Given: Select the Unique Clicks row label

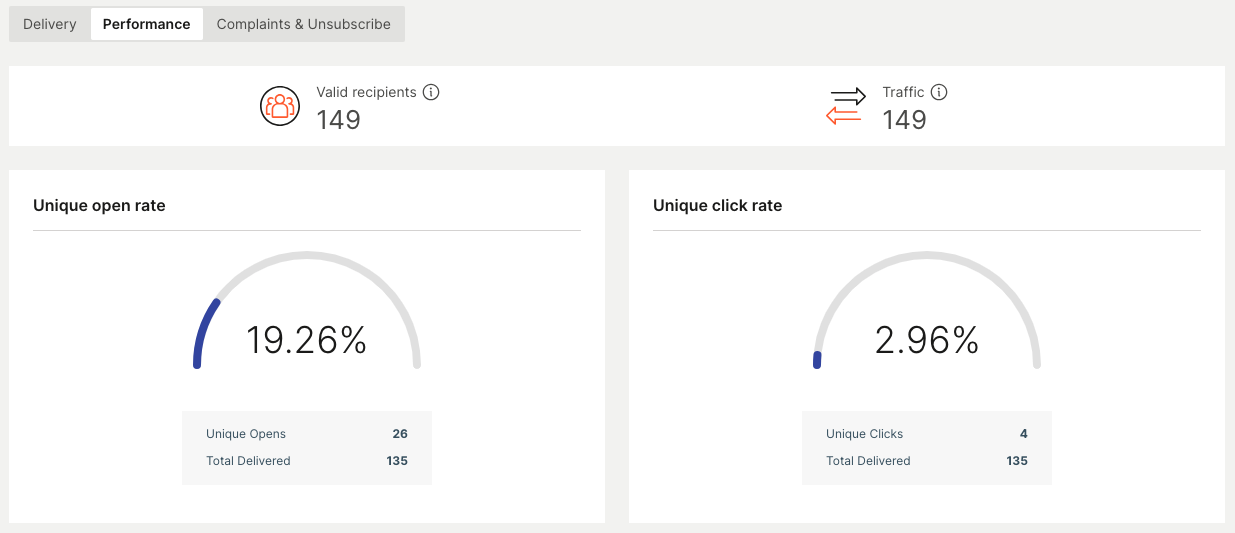Looking at the screenshot, I should click(864, 434).
